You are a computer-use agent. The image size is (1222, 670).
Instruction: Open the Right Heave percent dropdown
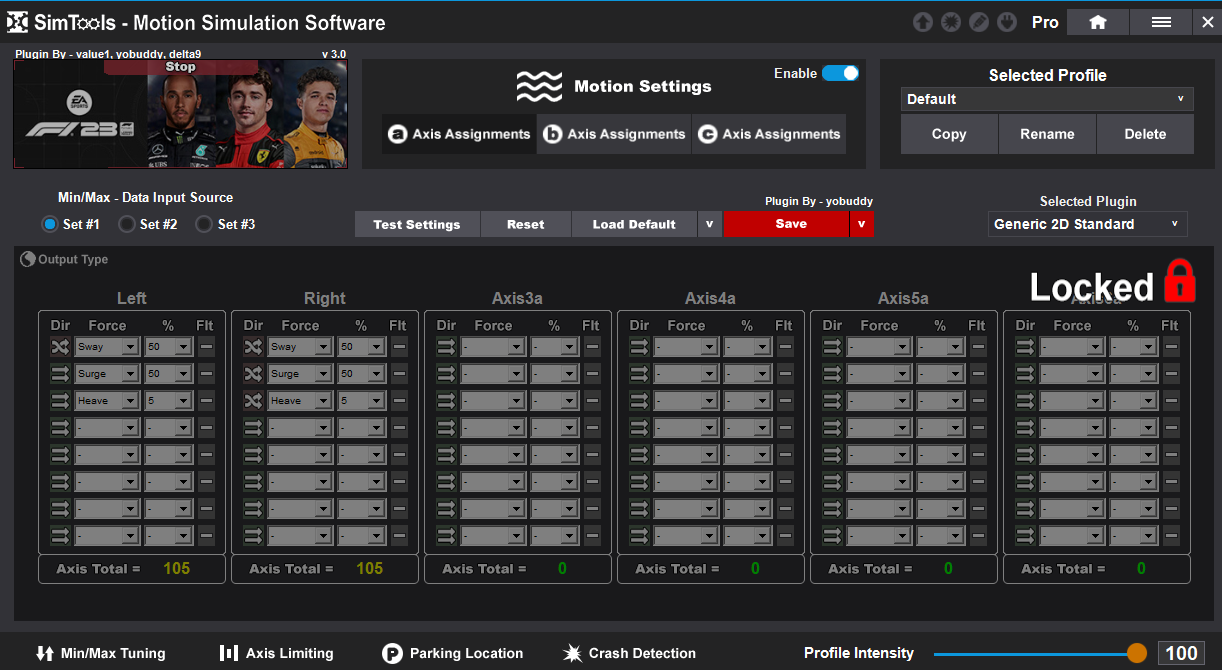click(x=362, y=401)
